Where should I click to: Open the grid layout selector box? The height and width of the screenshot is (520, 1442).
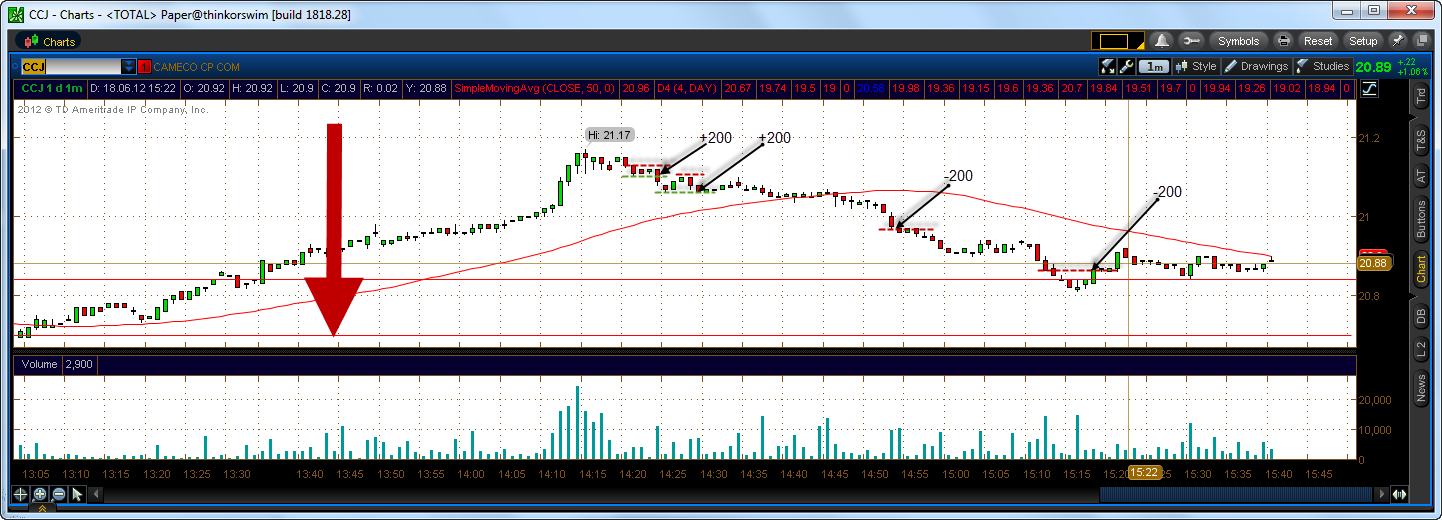point(1118,41)
